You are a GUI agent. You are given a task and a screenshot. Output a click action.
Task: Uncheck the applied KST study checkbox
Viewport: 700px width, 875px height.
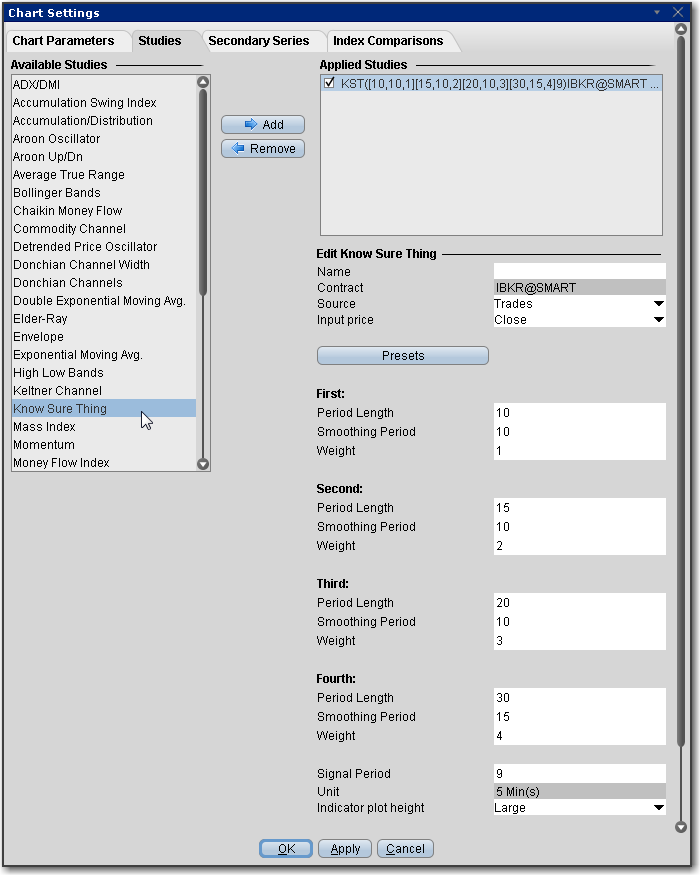coord(329,85)
